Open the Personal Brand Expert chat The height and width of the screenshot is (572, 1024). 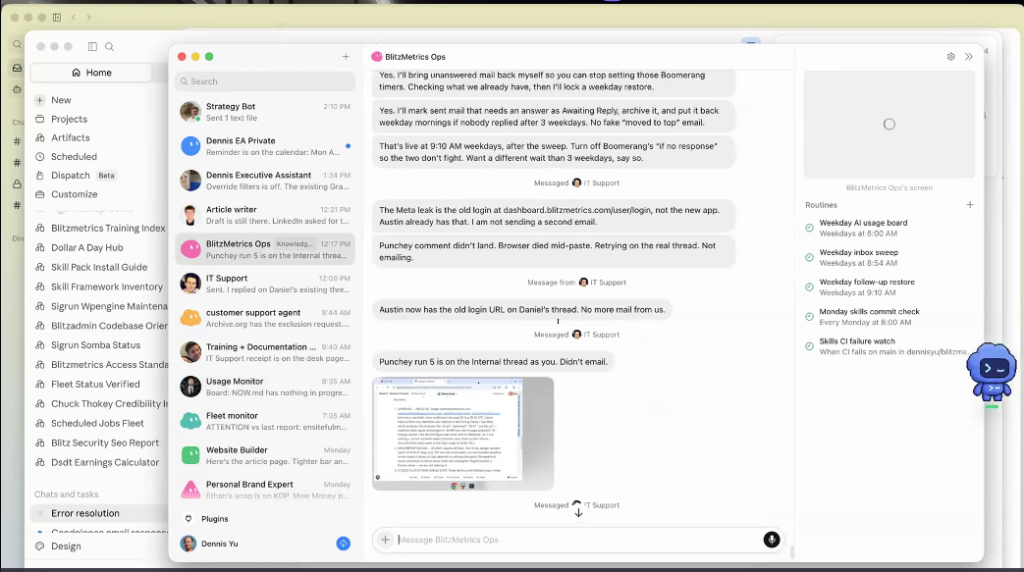265,490
